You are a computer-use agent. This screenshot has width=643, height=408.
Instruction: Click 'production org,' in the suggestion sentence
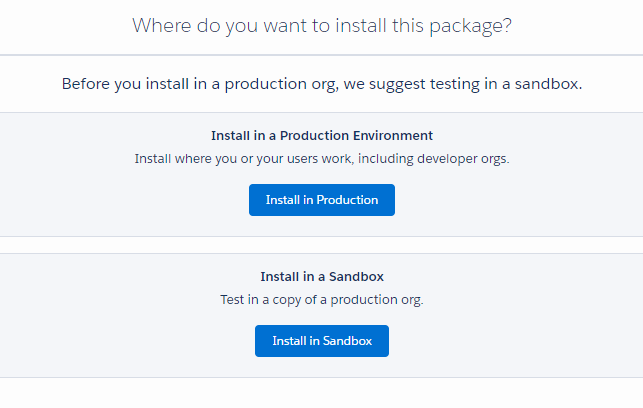pyautogui.click(x=282, y=84)
